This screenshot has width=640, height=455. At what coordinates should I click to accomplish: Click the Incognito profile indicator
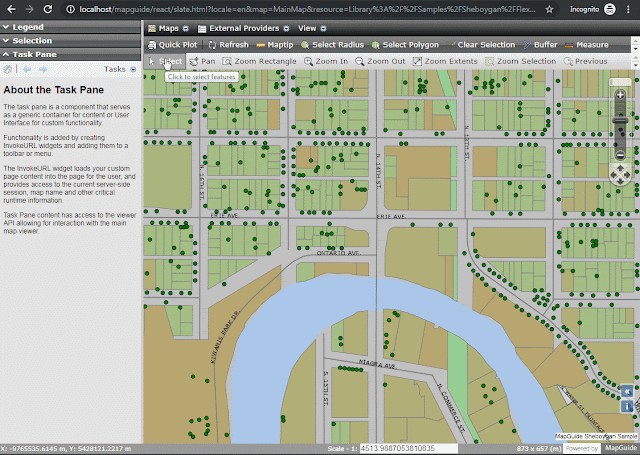pyautogui.click(x=592, y=9)
